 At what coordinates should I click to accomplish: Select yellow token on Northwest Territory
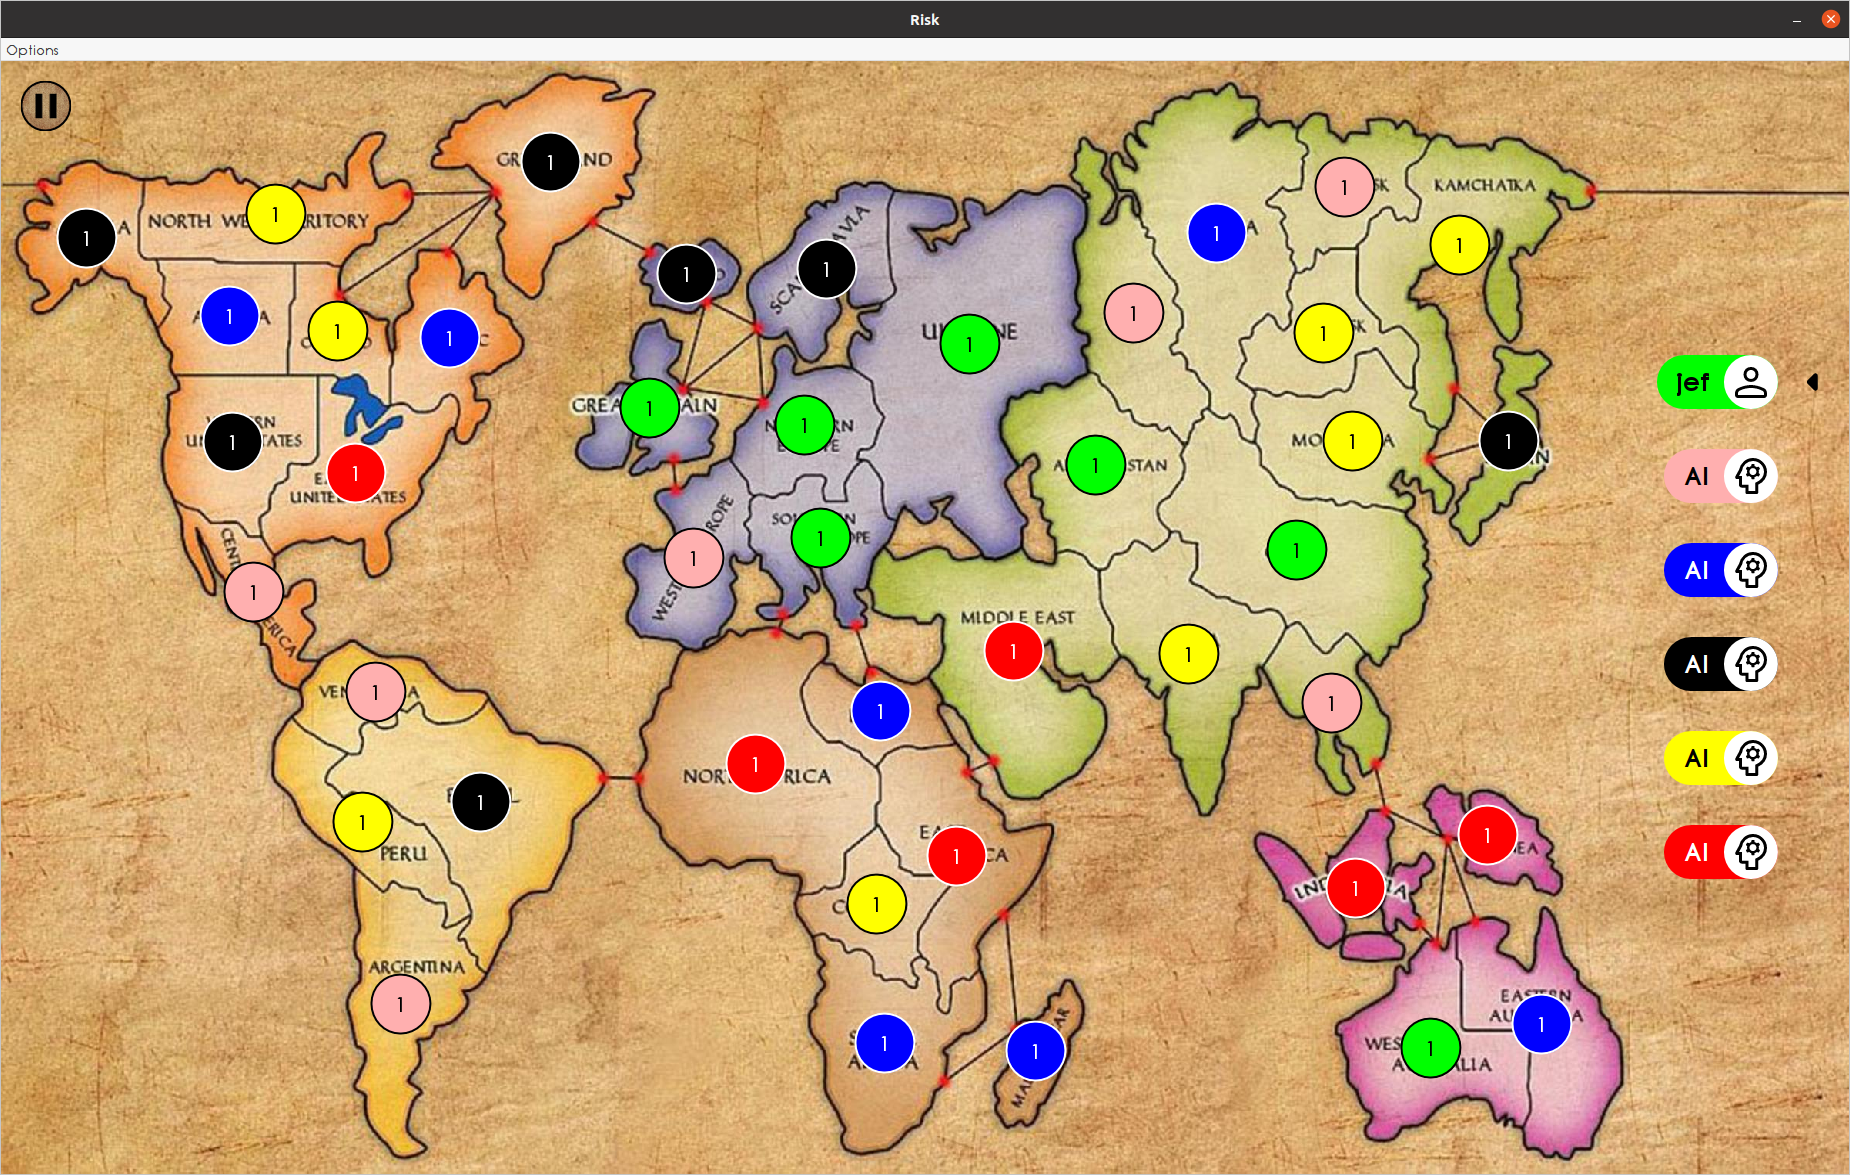coord(275,214)
